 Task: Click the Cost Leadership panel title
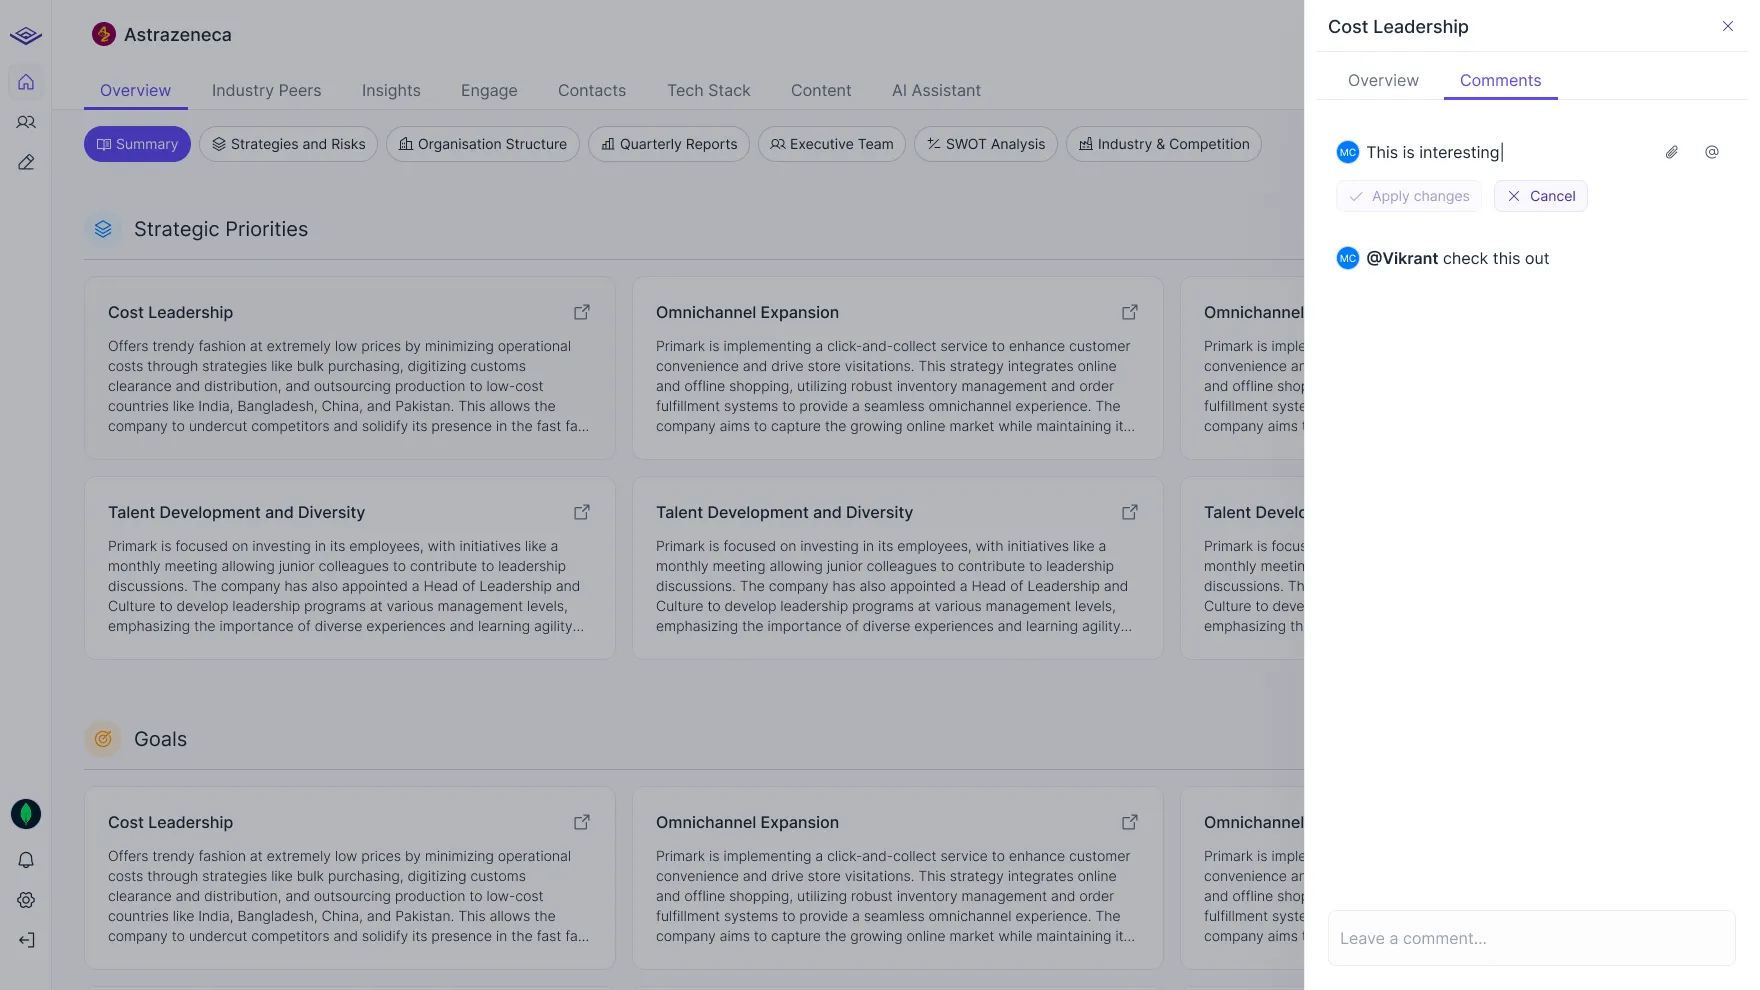tap(1398, 27)
